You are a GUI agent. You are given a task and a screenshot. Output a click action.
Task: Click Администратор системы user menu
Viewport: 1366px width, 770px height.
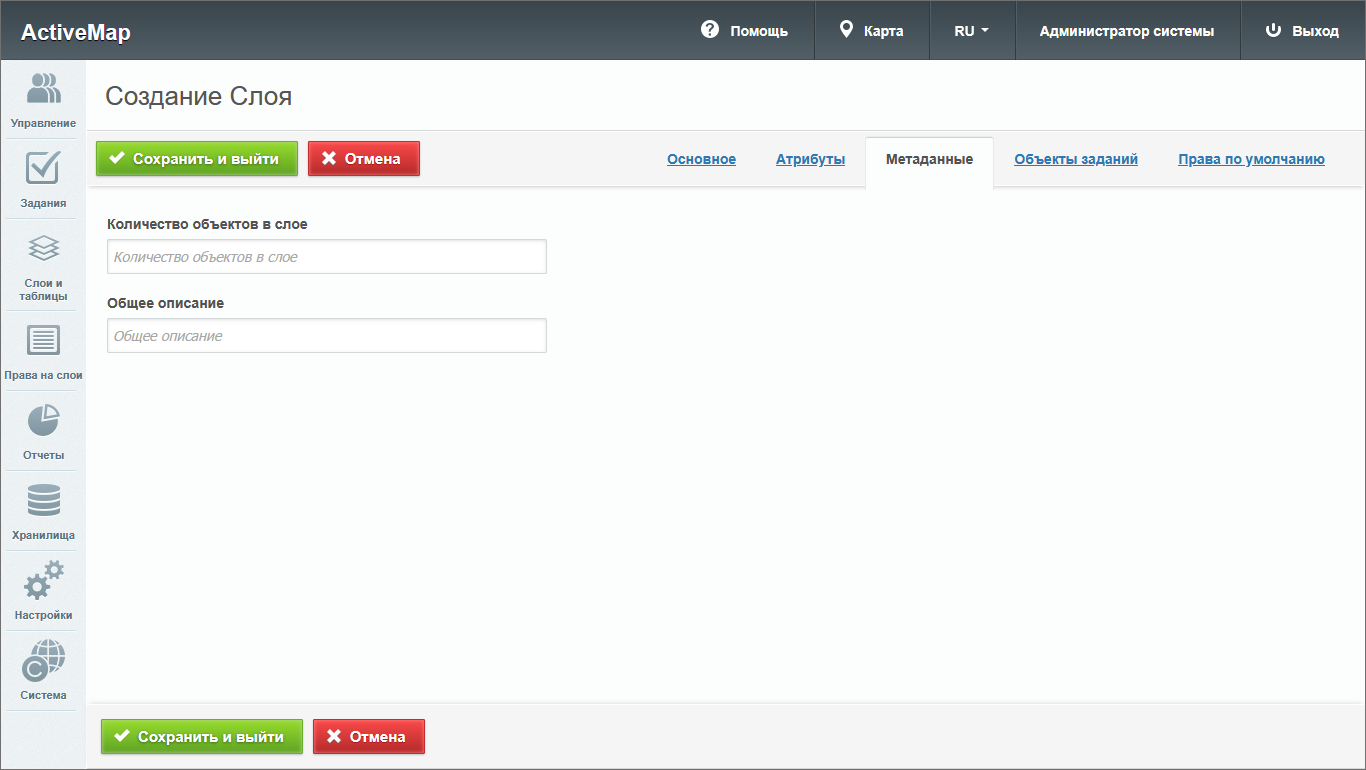(x=1127, y=31)
